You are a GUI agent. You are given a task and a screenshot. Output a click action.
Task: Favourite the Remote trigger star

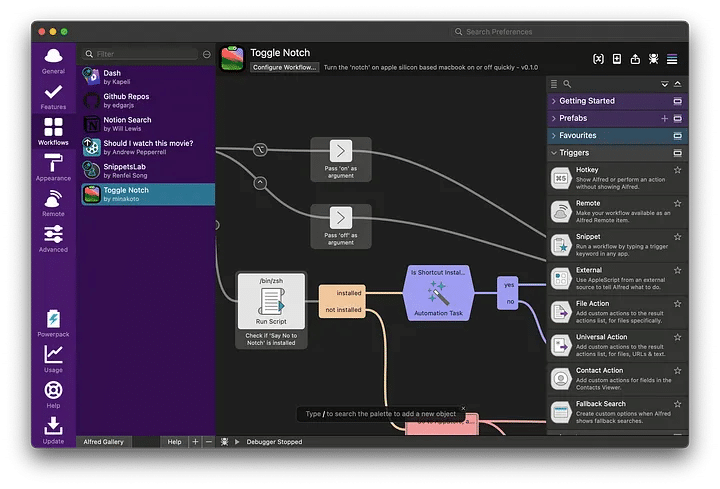pos(677,203)
